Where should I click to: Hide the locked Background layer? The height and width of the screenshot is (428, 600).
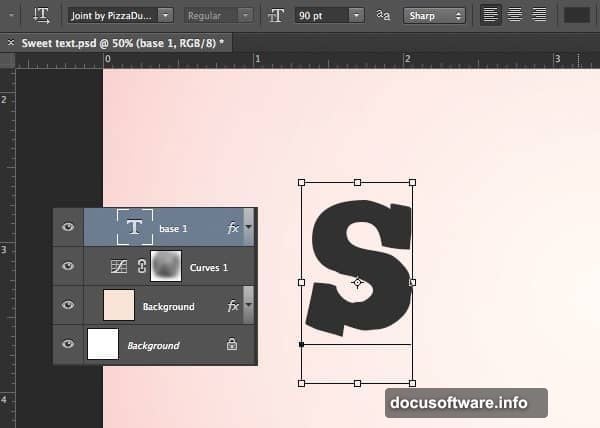pyautogui.click(x=68, y=345)
